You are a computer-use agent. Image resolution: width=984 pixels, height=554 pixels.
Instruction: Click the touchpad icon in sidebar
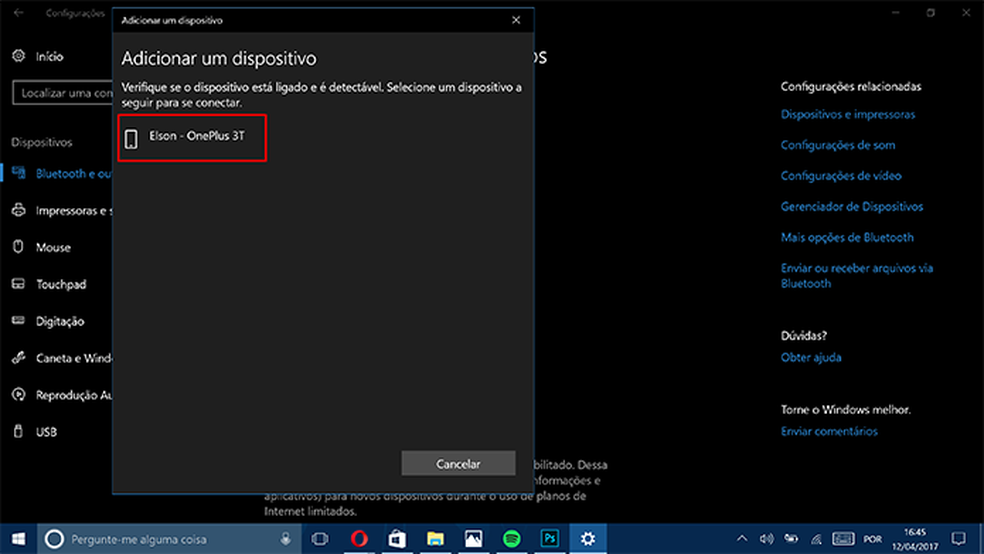pyautogui.click(x=18, y=284)
